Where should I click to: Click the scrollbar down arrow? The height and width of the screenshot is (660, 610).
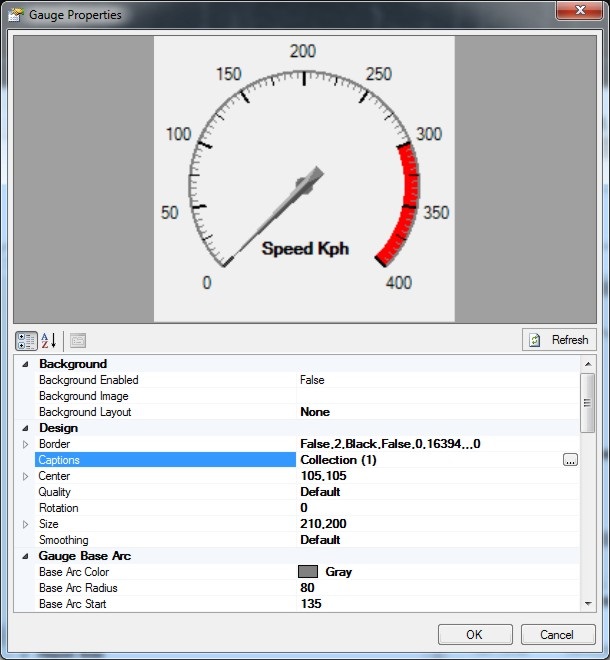pos(588,603)
